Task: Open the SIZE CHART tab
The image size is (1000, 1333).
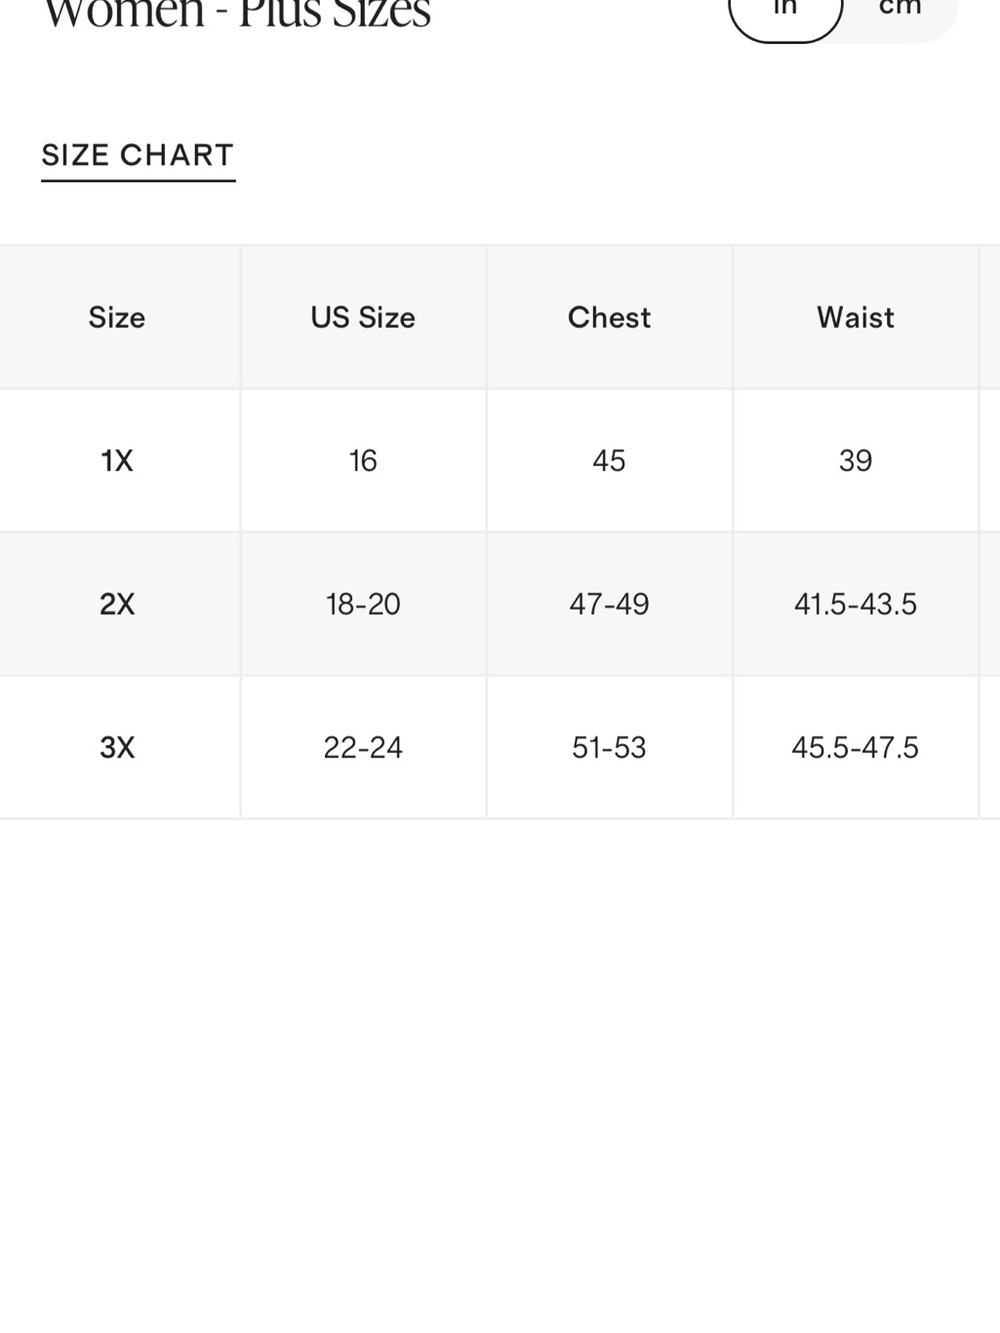Action: tap(138, 156)
